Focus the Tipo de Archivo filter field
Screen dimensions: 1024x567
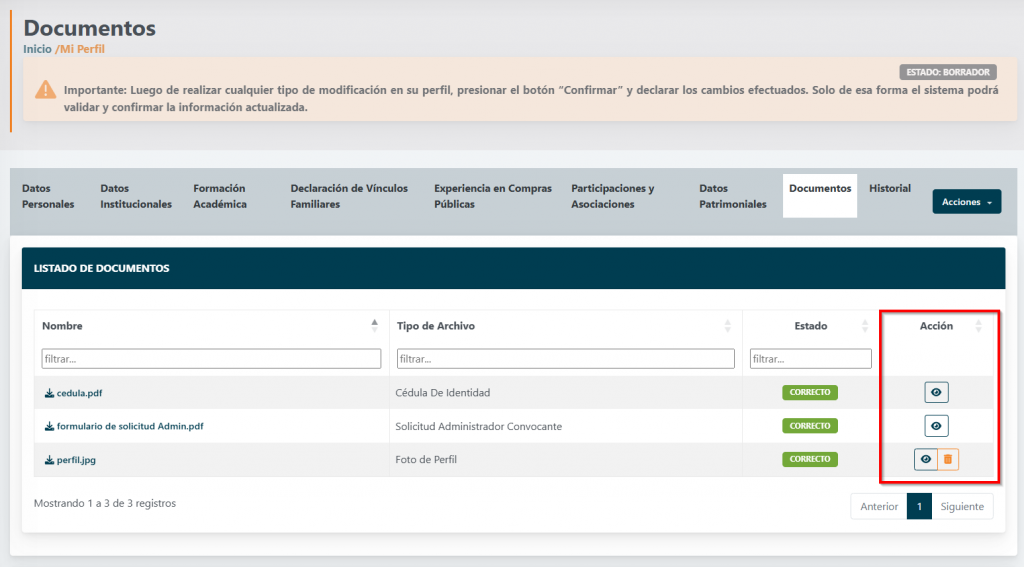click(x=566, y=359)
